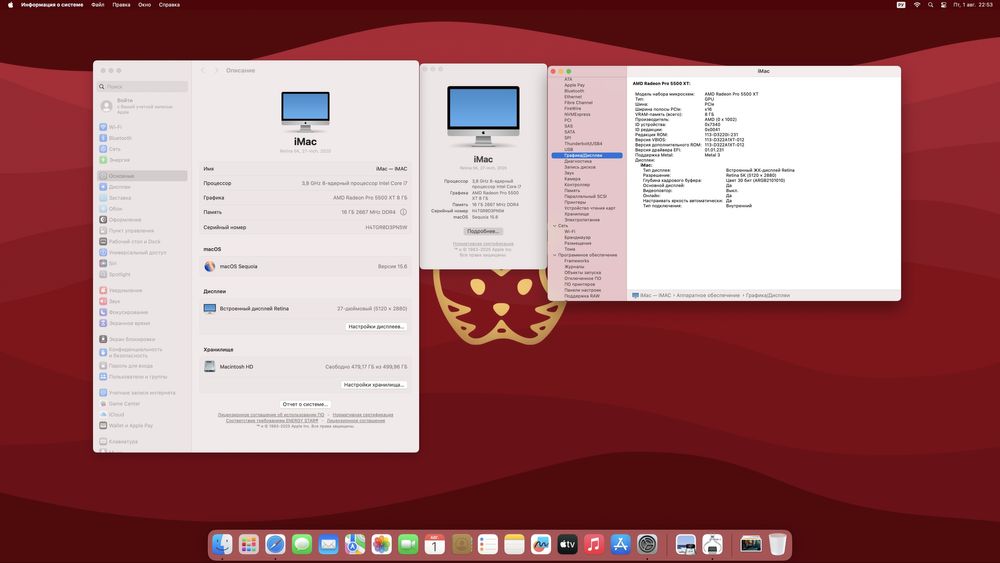Click Настройки дисплеев button
1000x563 pixels.
click(376, 326)
